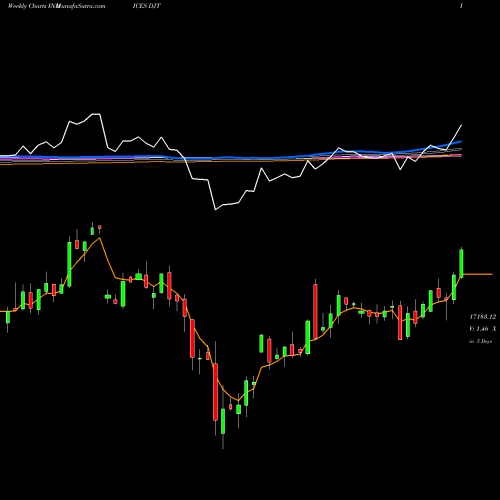Click the volume text 'V: 1.46 X'
The height and width of the screenshot is (500, 500).
(483, 329)
